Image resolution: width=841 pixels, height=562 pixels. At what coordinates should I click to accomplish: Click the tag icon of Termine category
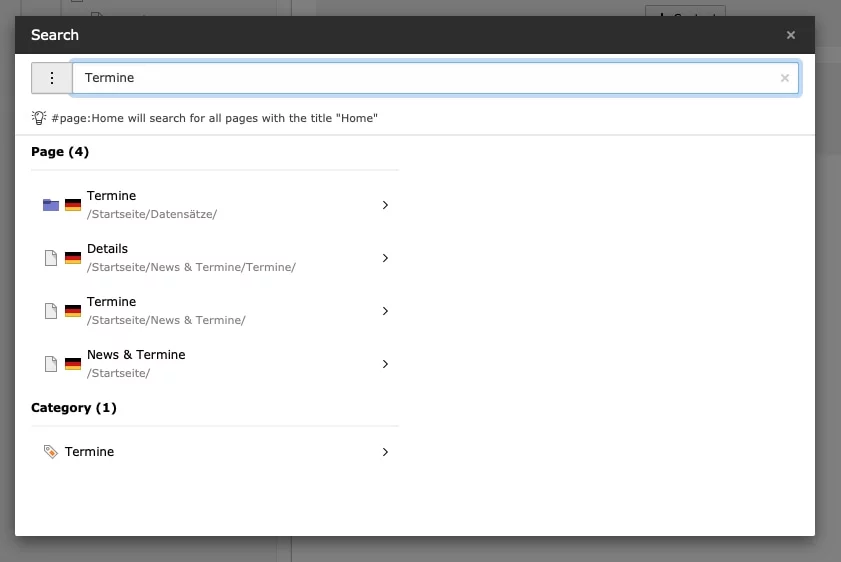point(50,452)
